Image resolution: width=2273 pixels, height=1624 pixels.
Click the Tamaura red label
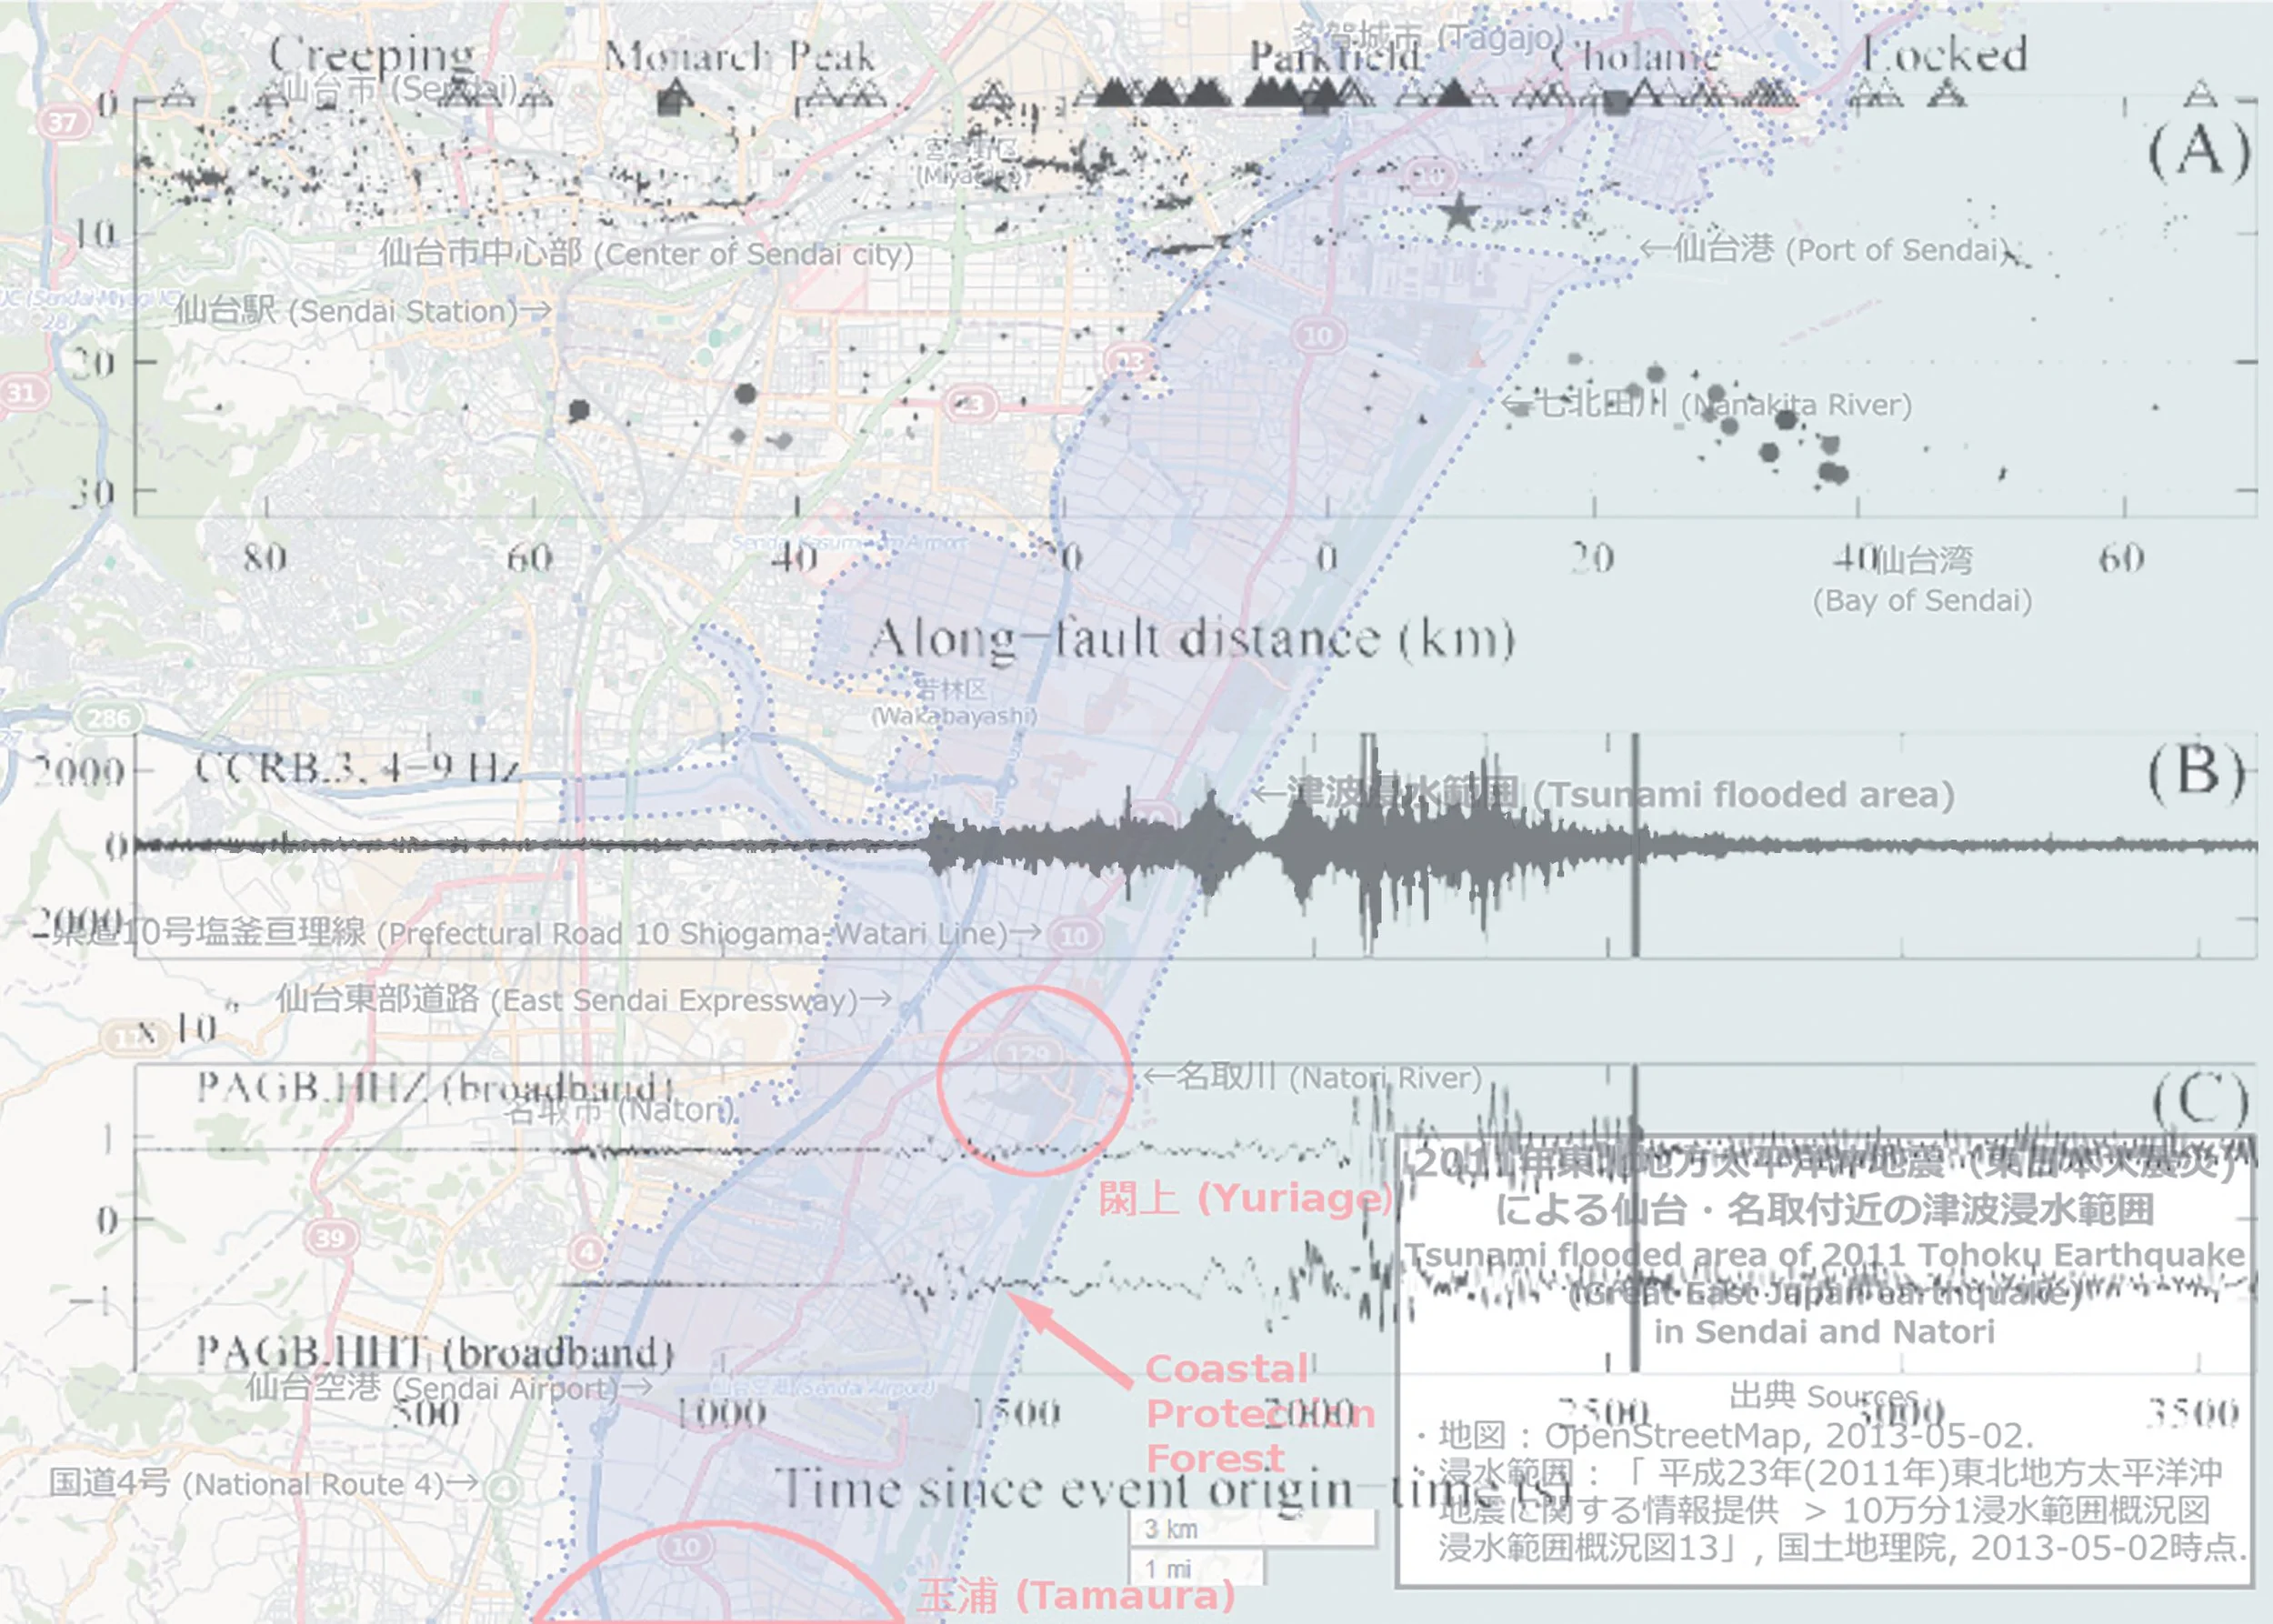click(1075, 1596)
